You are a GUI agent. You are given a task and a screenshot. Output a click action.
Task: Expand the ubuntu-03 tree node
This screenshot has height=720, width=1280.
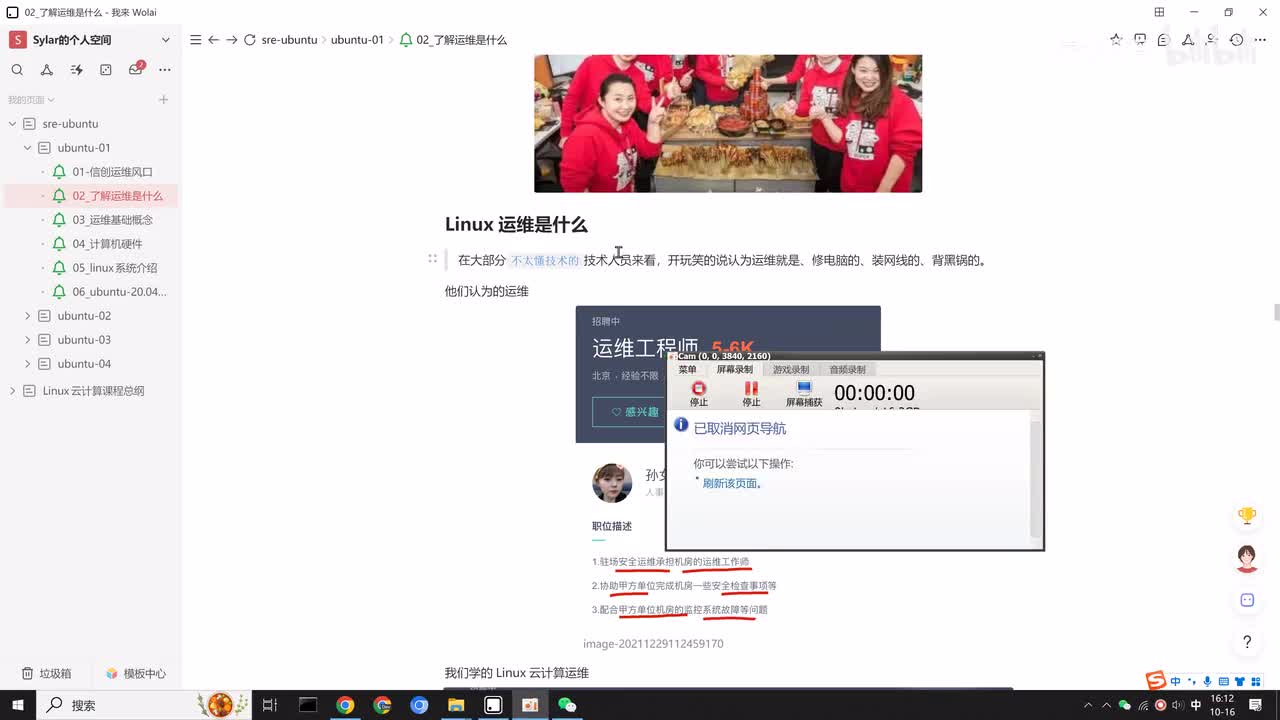[x=28, y=340]
